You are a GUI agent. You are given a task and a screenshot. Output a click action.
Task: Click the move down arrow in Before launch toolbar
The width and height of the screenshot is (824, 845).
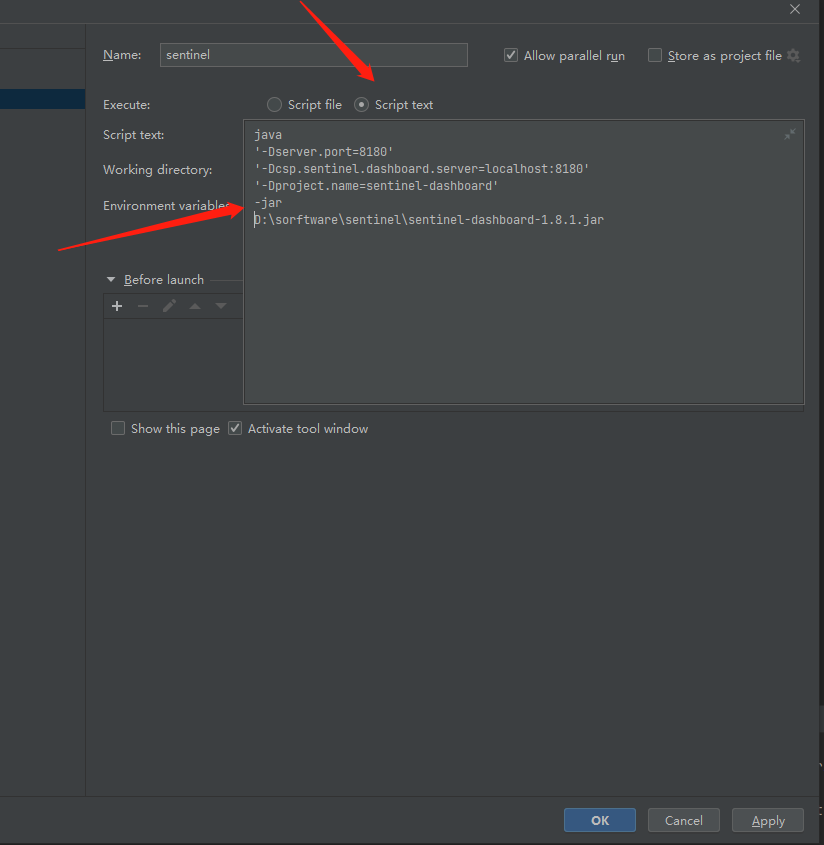220,306
